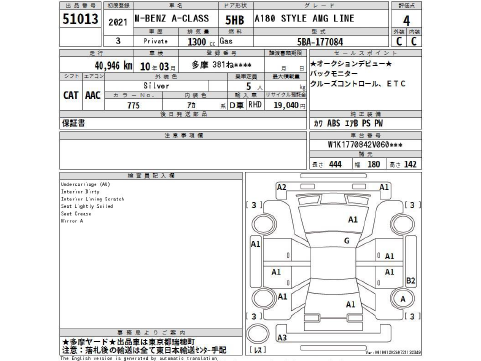Click the height value 142
The width and height of the screenshot is (481, 361).
[x=410, y=164]
